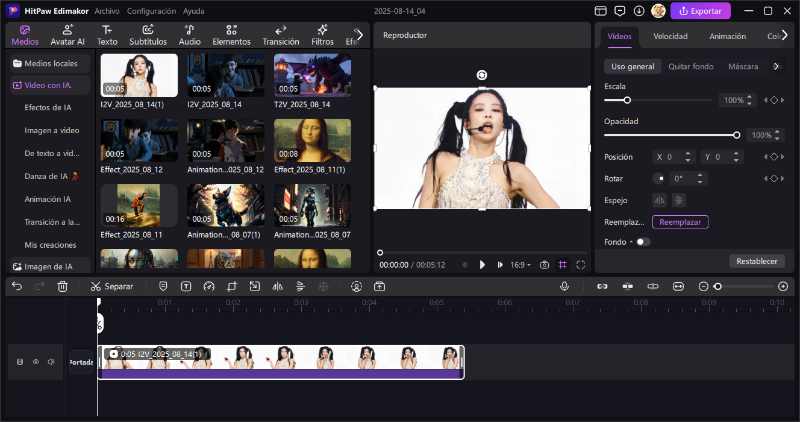Open the feedback message icon
The height and width of the screenshot is (422, 800).
tap(620, 11)
